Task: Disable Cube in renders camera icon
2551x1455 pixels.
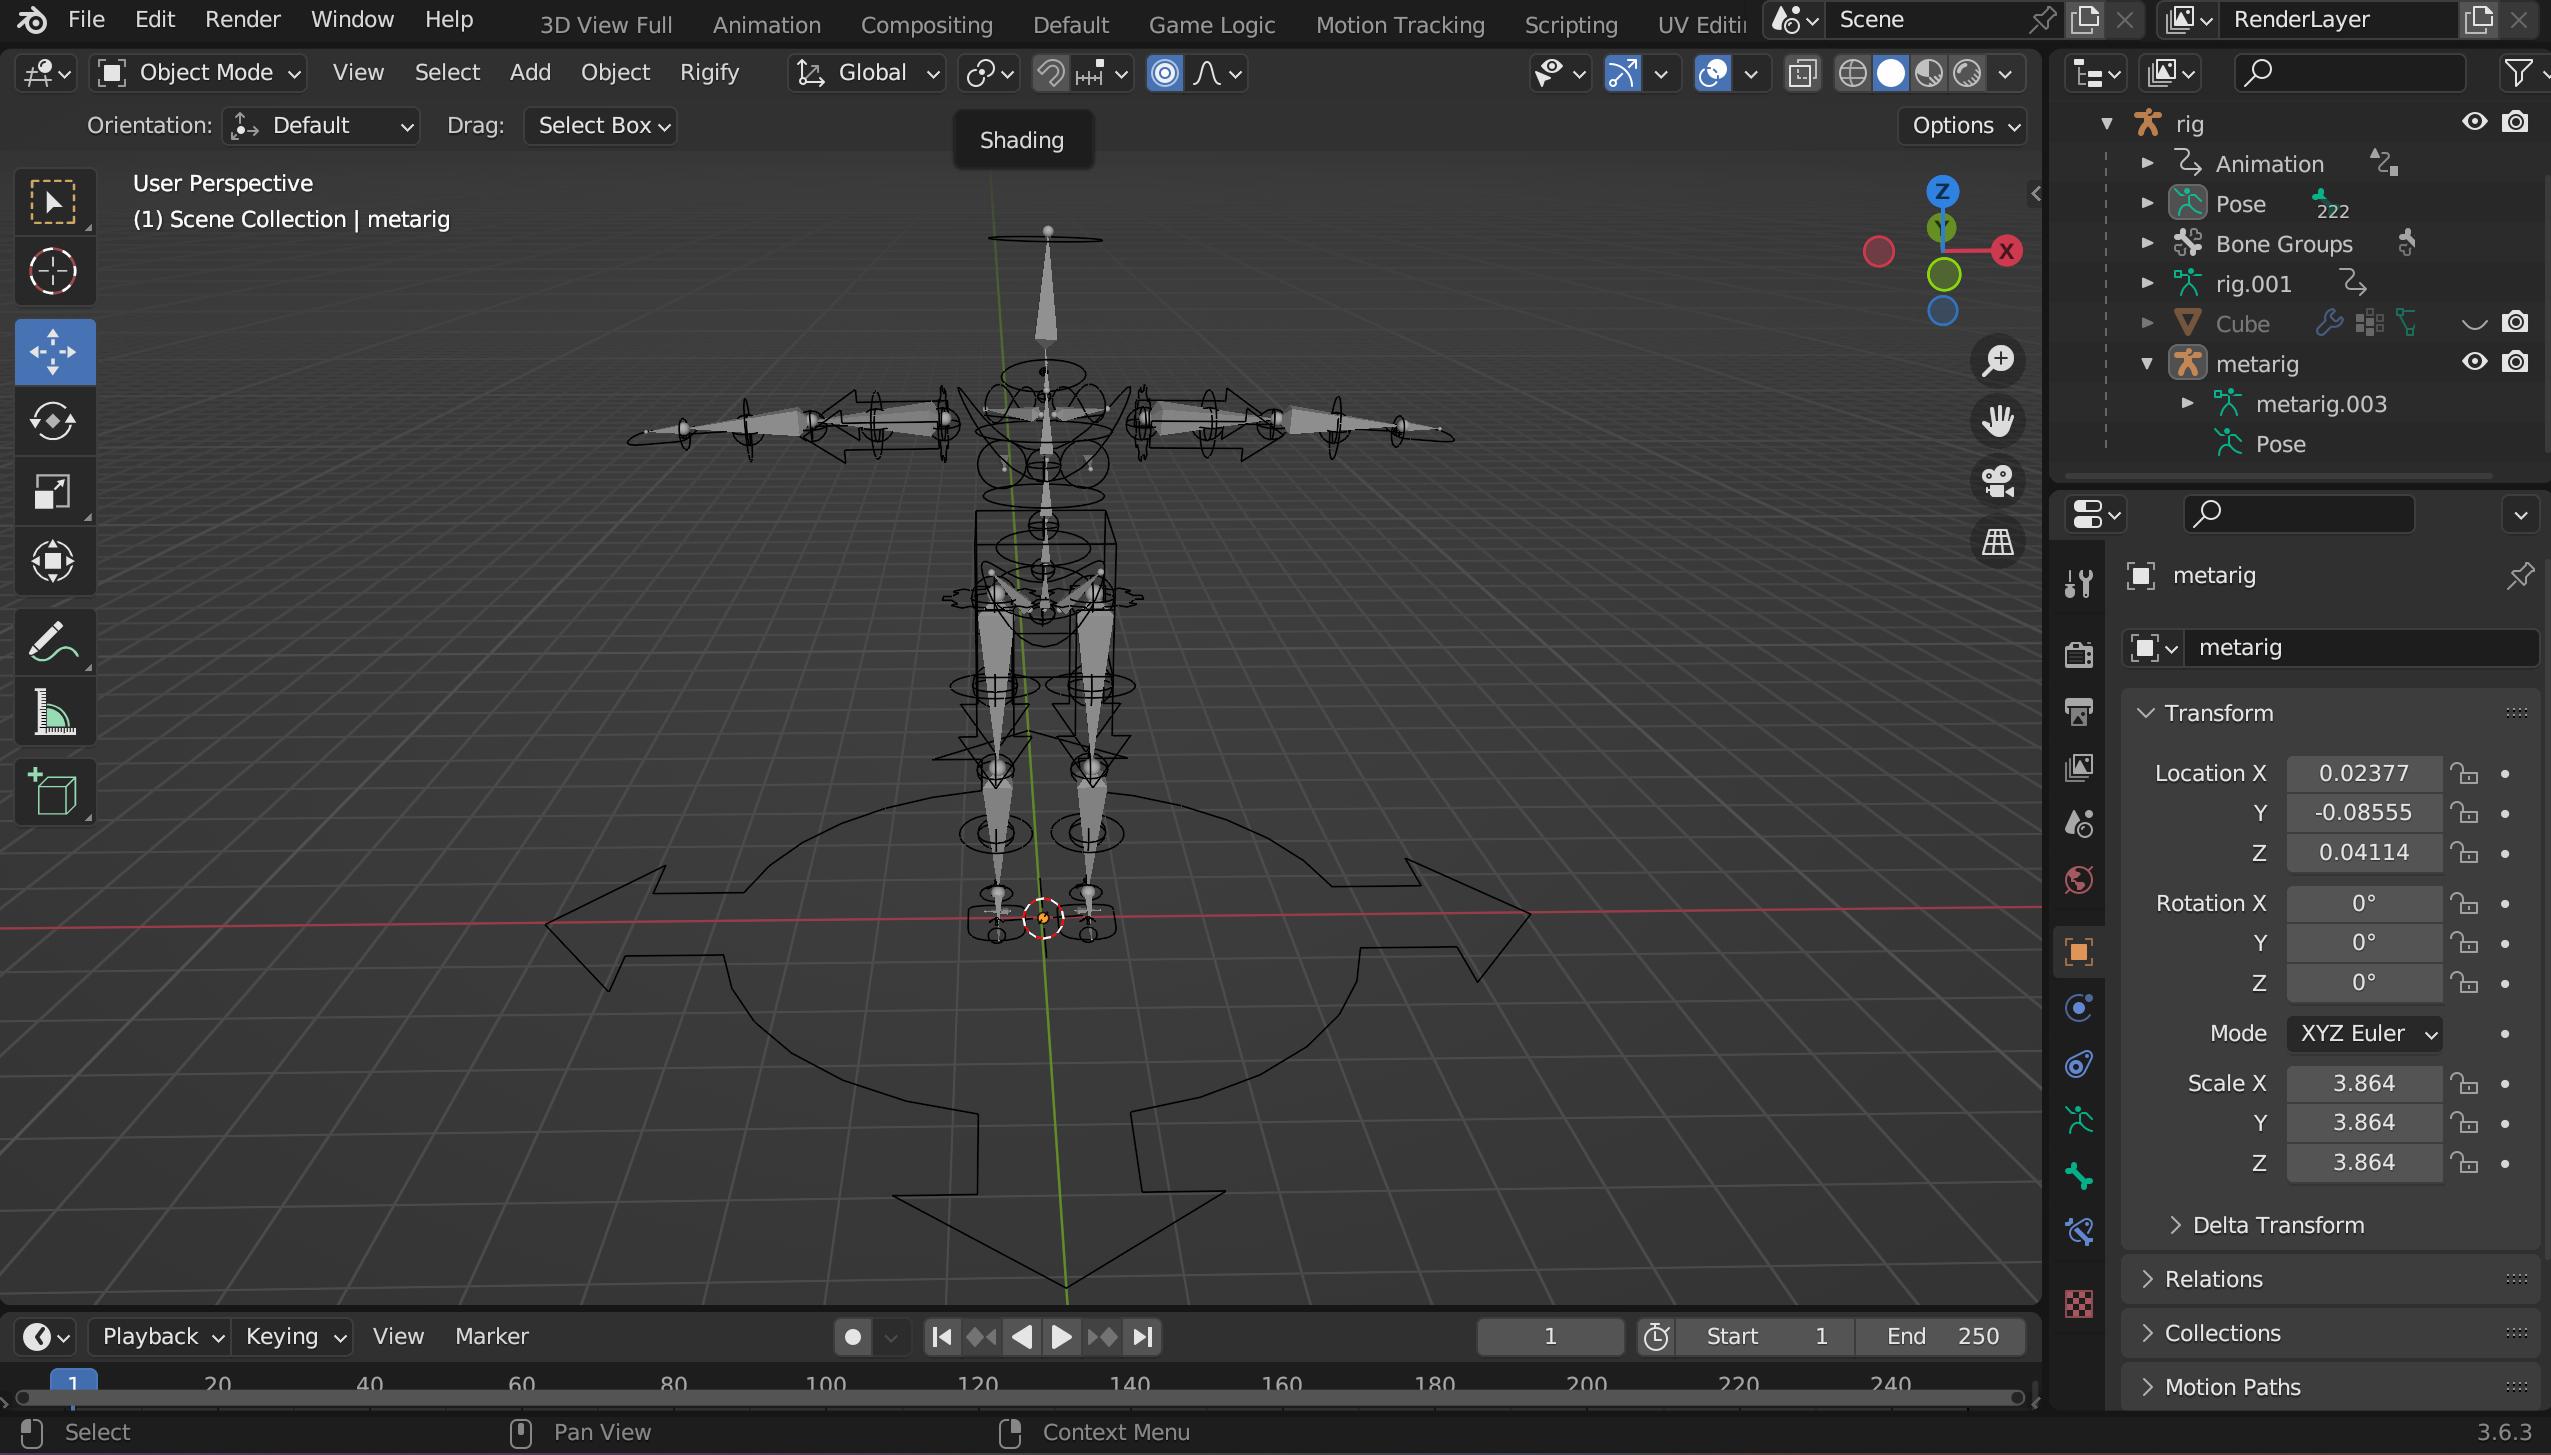Action: pyautogui.click(x=2515, y=322)
